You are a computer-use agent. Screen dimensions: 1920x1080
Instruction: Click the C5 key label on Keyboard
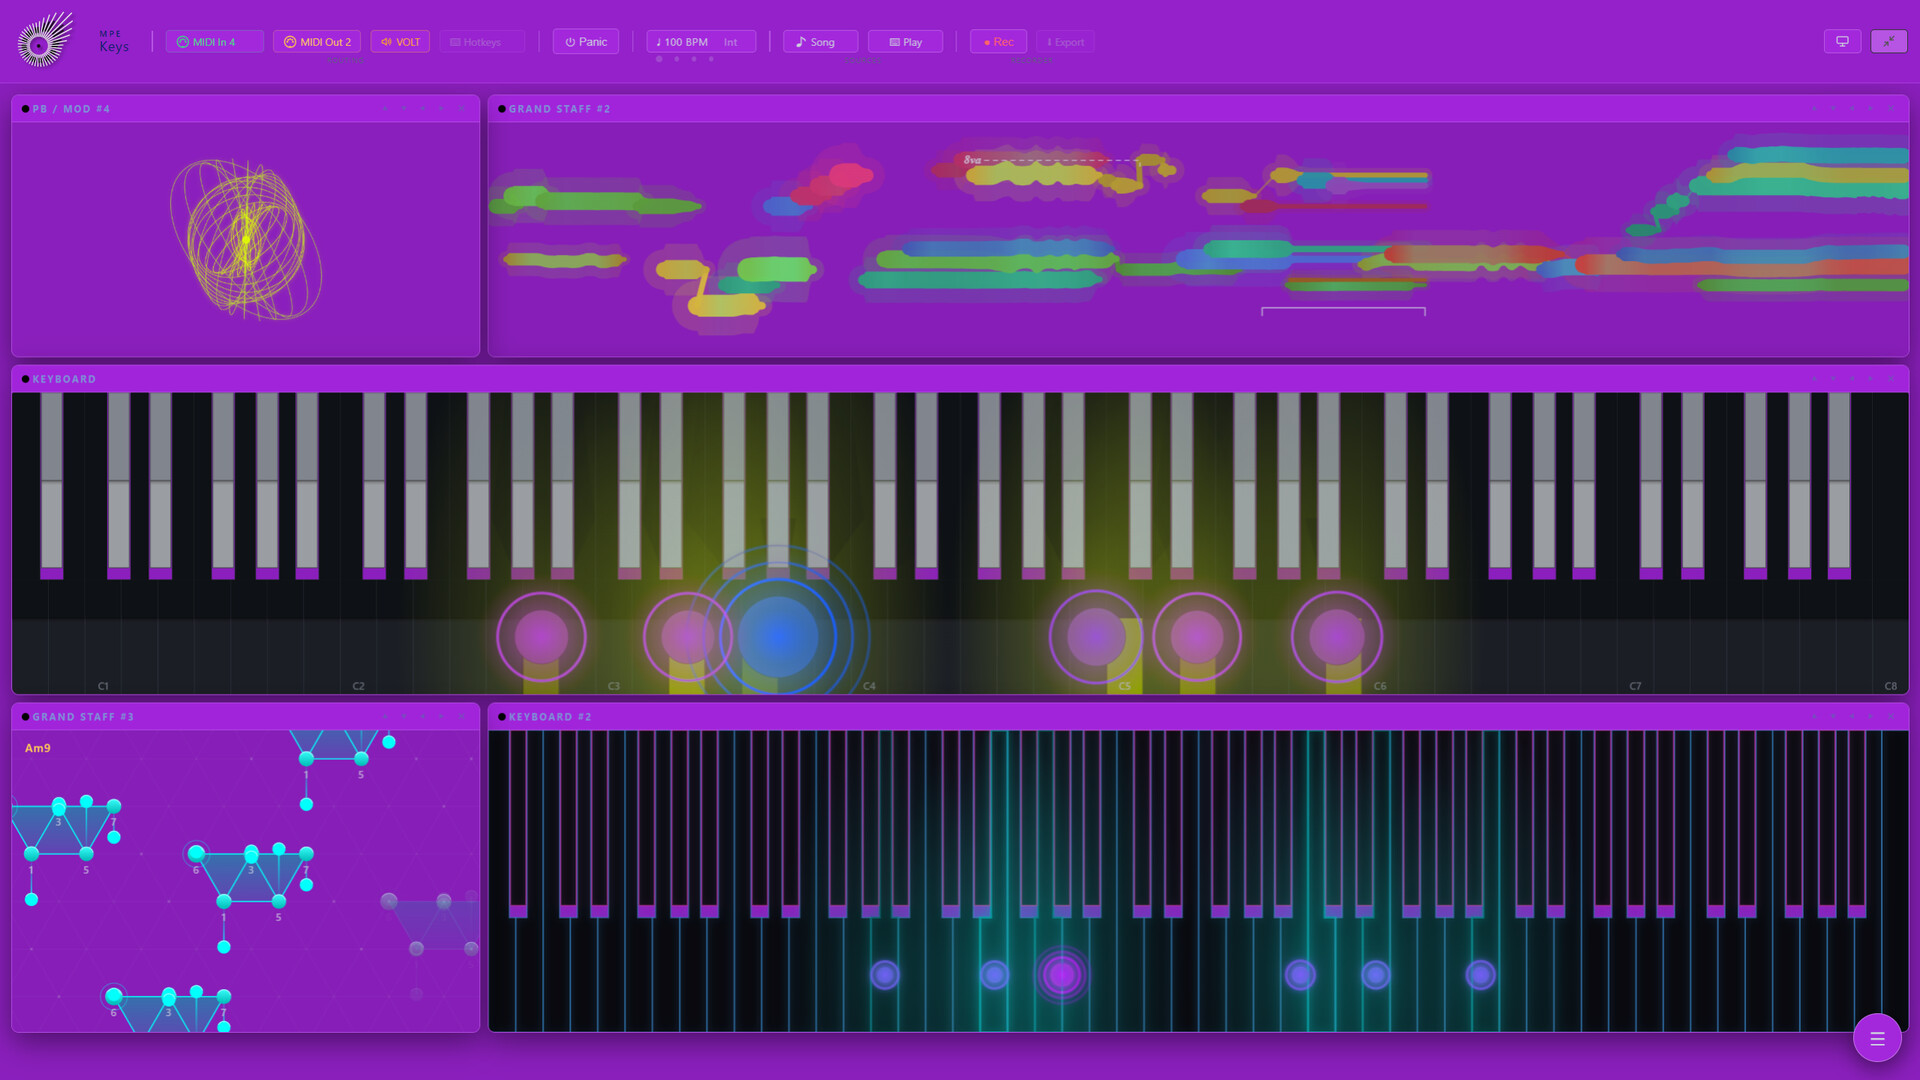click(x=1124, y=686)
